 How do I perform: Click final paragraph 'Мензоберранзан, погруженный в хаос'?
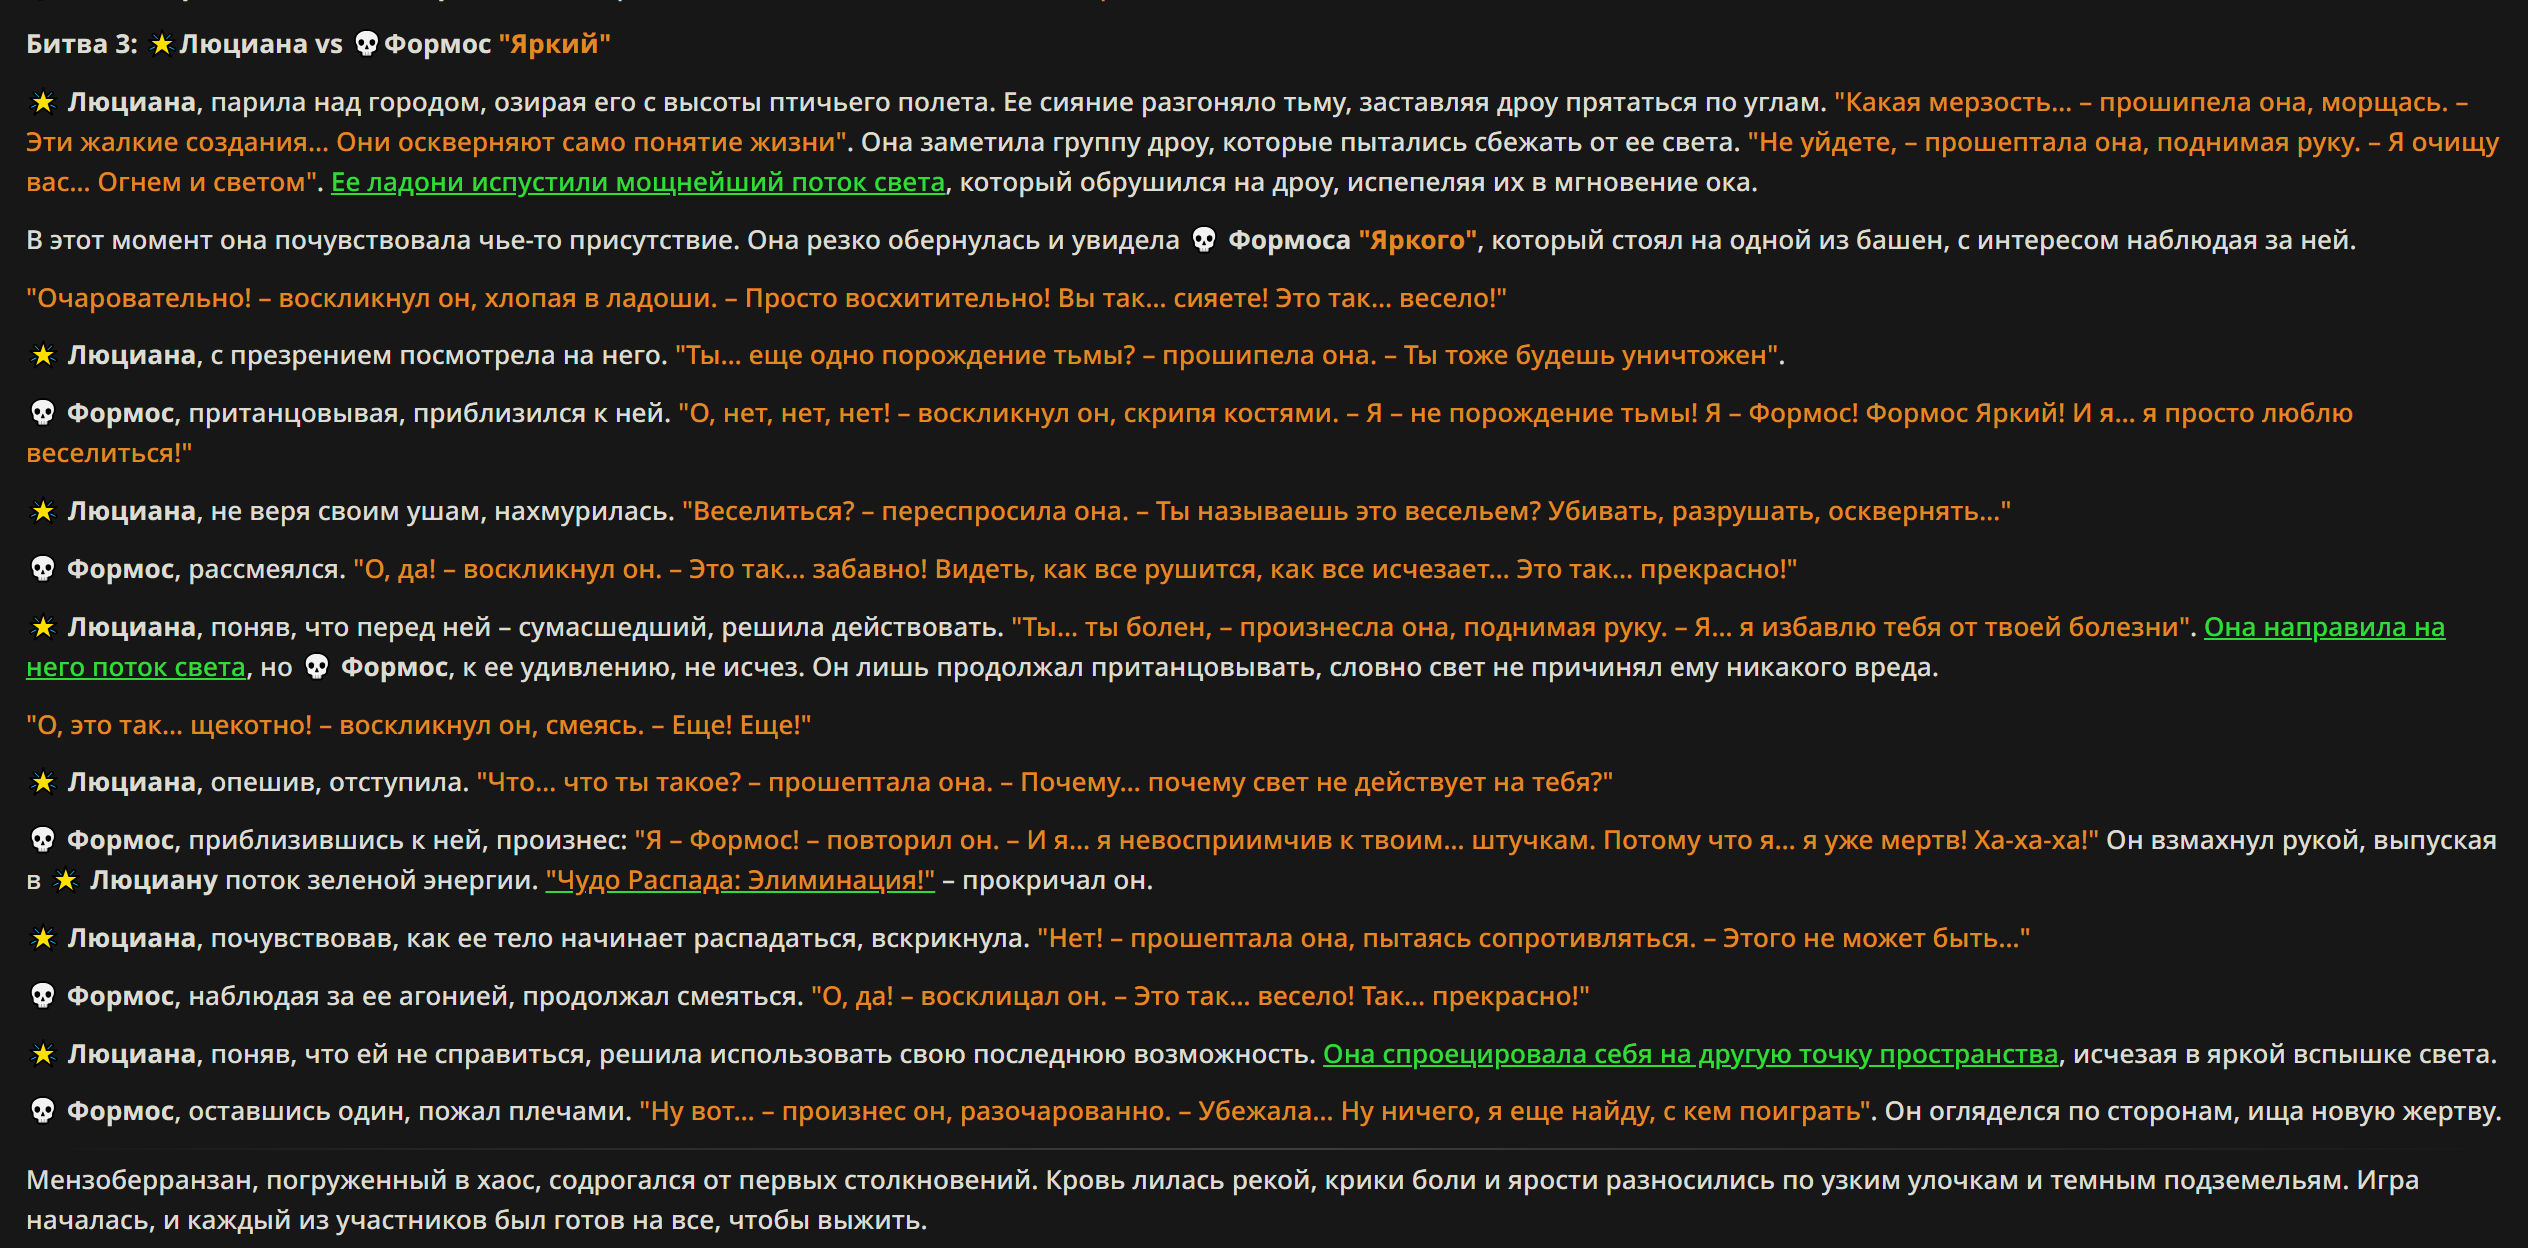coord(1222,1200)
